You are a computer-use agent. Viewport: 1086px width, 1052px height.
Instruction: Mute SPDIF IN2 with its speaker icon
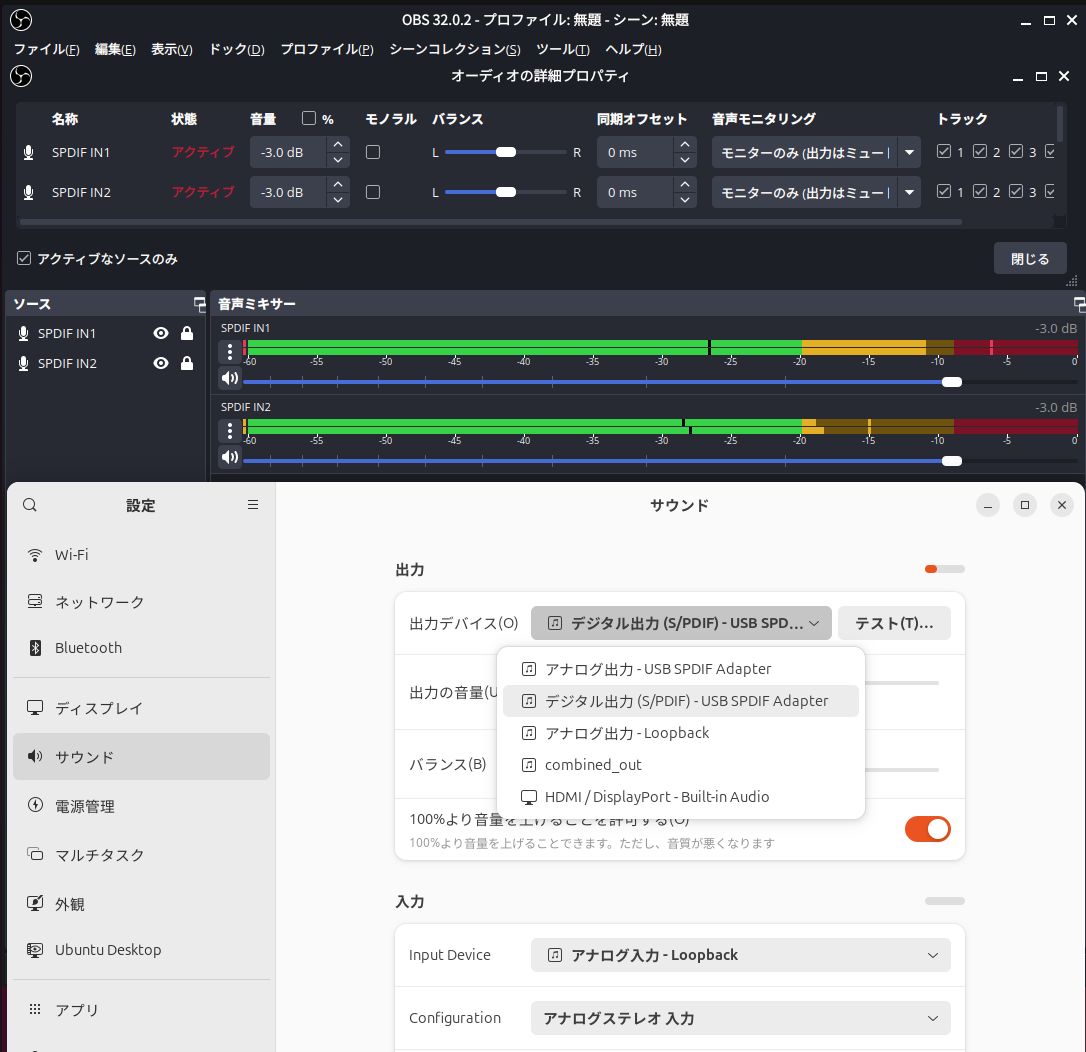pyautogui.click(x=230, y=457)
